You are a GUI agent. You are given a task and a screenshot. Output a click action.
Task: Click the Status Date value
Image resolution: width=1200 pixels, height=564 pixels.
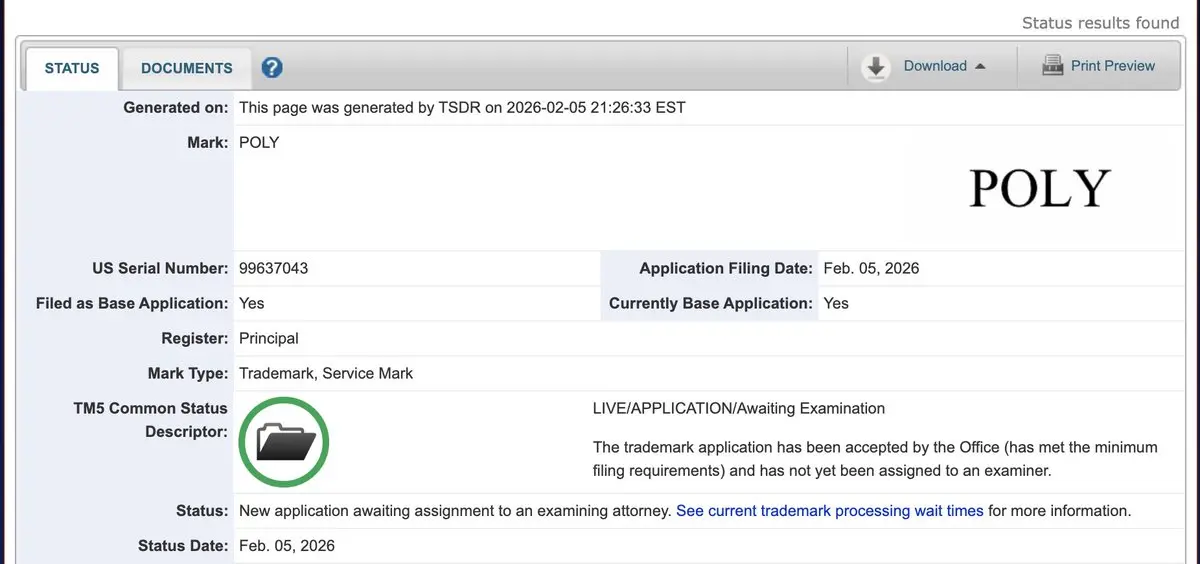click(287, 546)
